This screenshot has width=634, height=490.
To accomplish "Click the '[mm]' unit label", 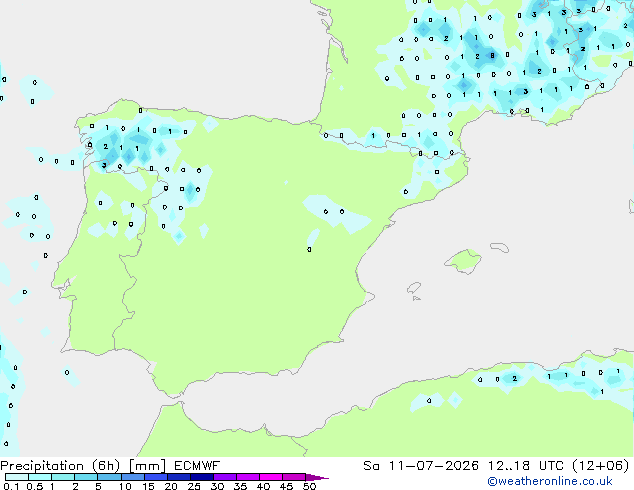I will 147,466.
